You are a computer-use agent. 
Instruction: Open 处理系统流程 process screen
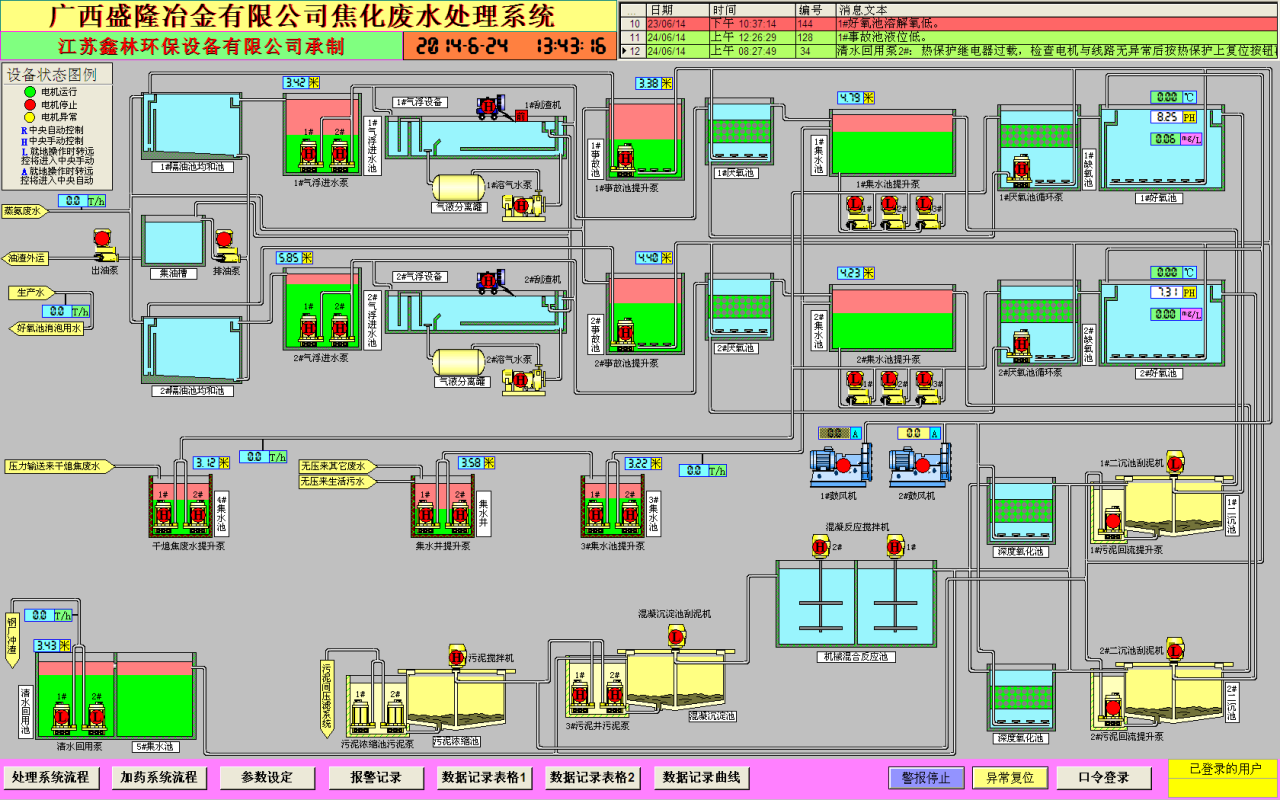[x=51, y=777]
